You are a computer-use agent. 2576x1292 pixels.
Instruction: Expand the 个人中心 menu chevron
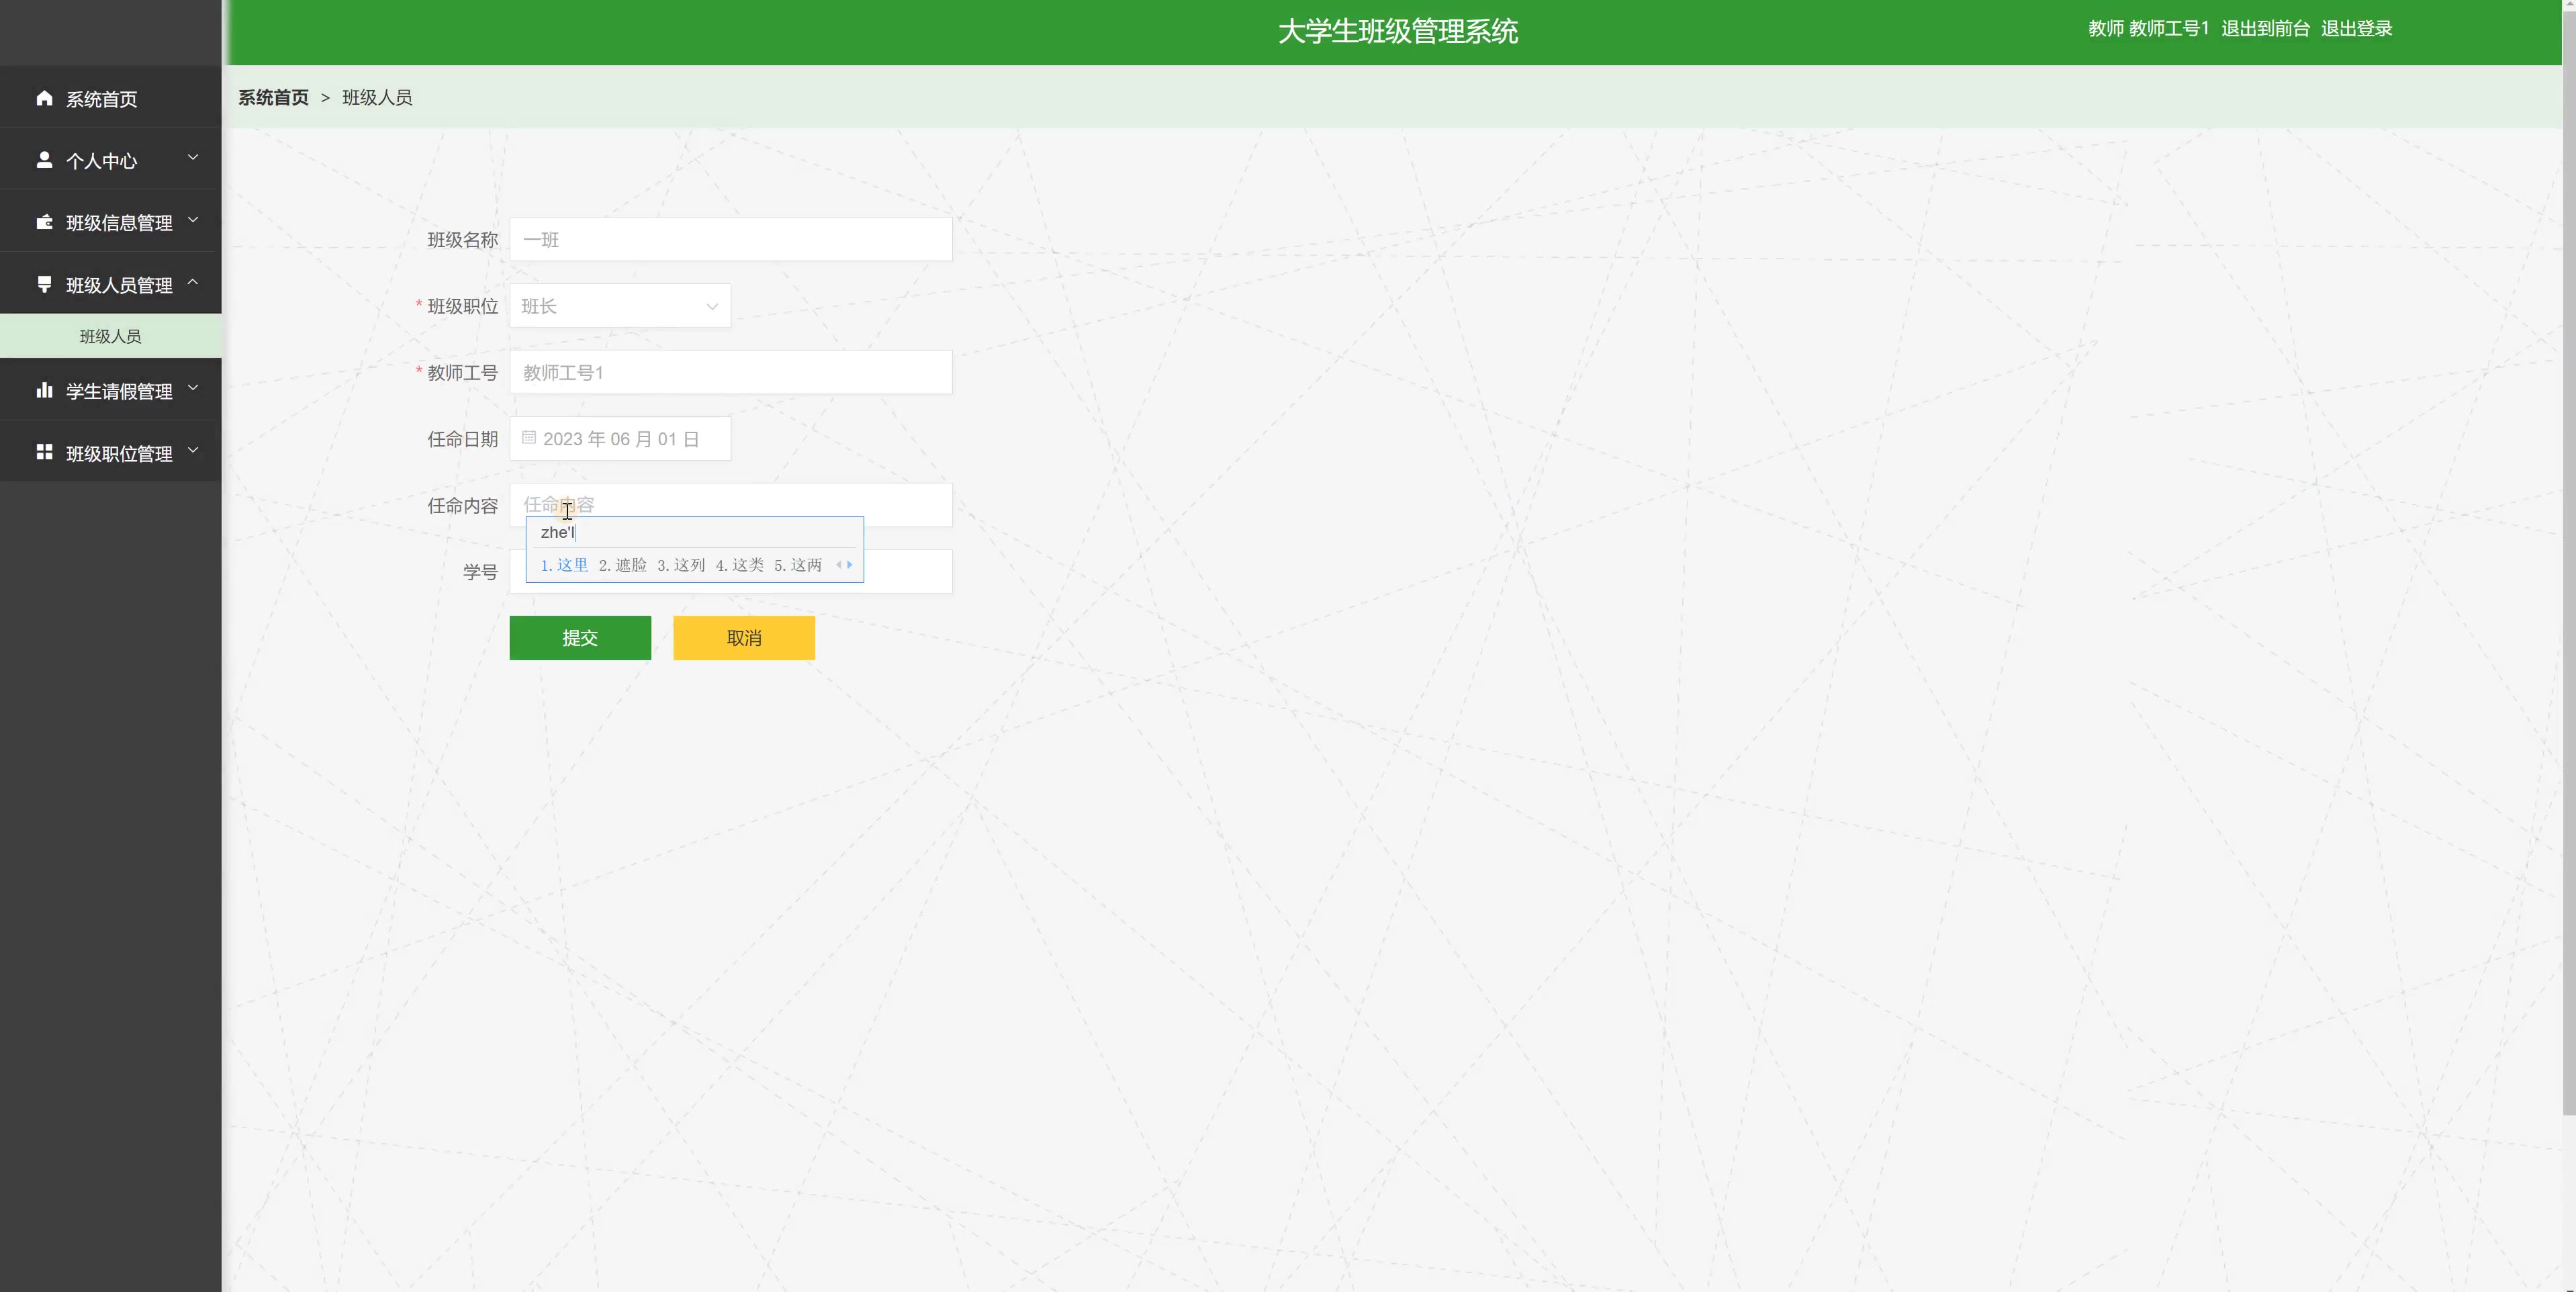(x=193, y=158)
